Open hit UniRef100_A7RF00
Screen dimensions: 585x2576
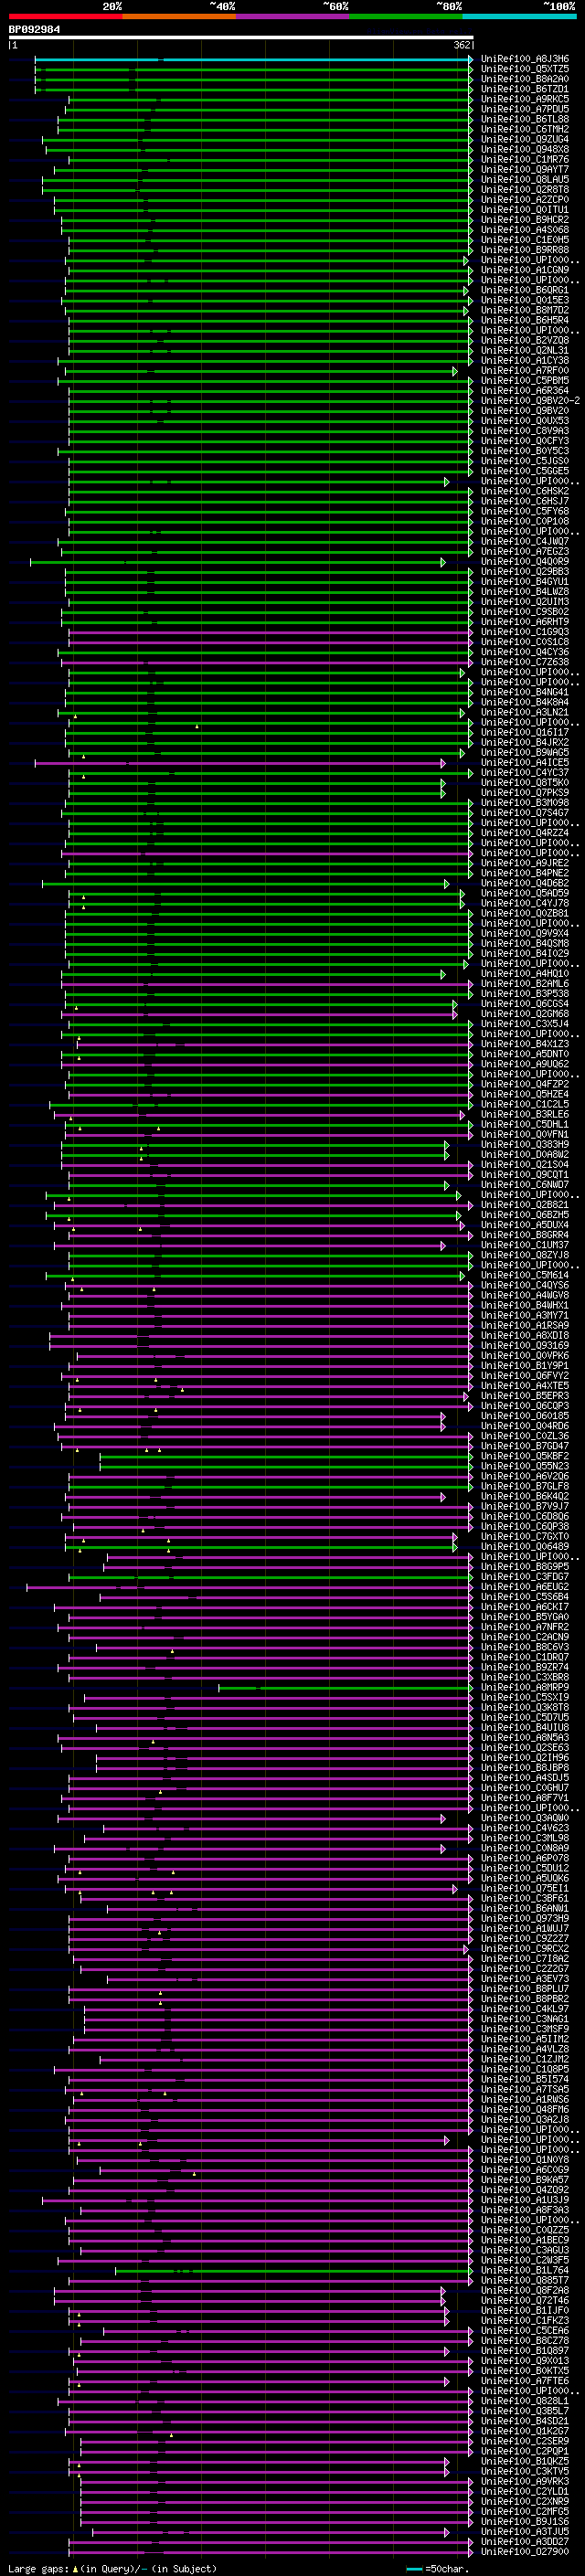click(x=525, y=370)
